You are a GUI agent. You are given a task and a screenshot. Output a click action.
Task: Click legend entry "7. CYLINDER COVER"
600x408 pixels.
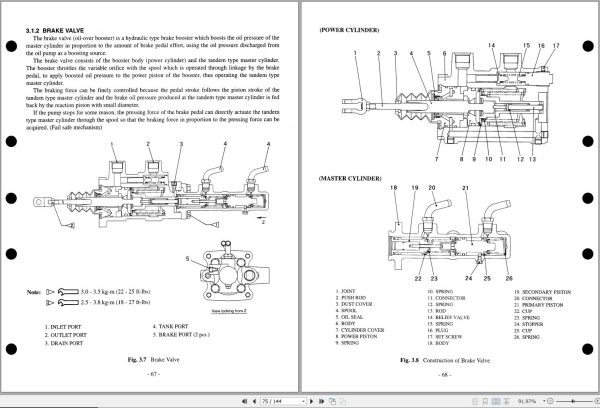point(360,330)
